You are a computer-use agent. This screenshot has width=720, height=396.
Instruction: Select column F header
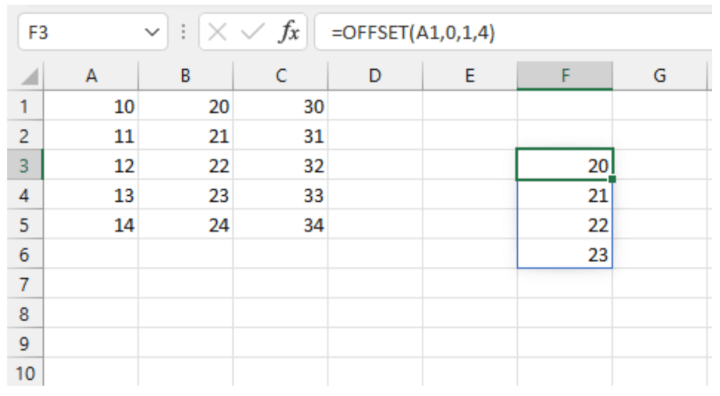565,76
